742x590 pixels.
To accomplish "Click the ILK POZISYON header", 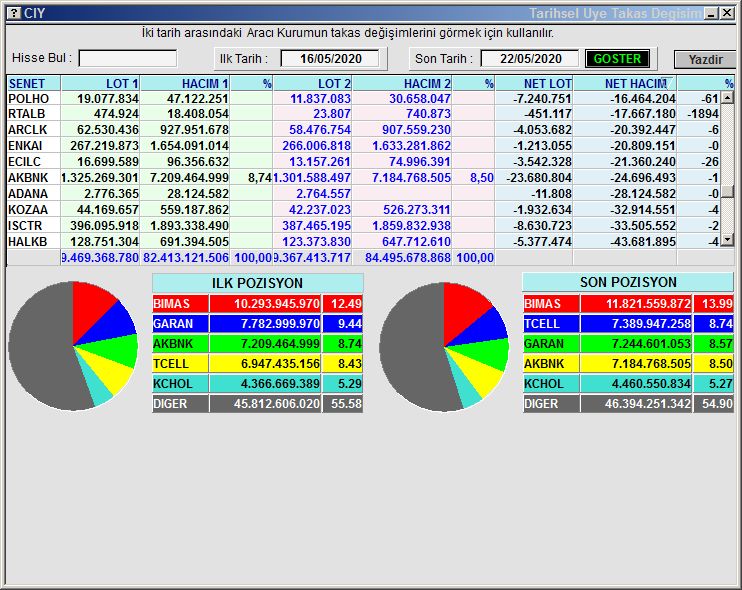I will (x=257, y=283).
